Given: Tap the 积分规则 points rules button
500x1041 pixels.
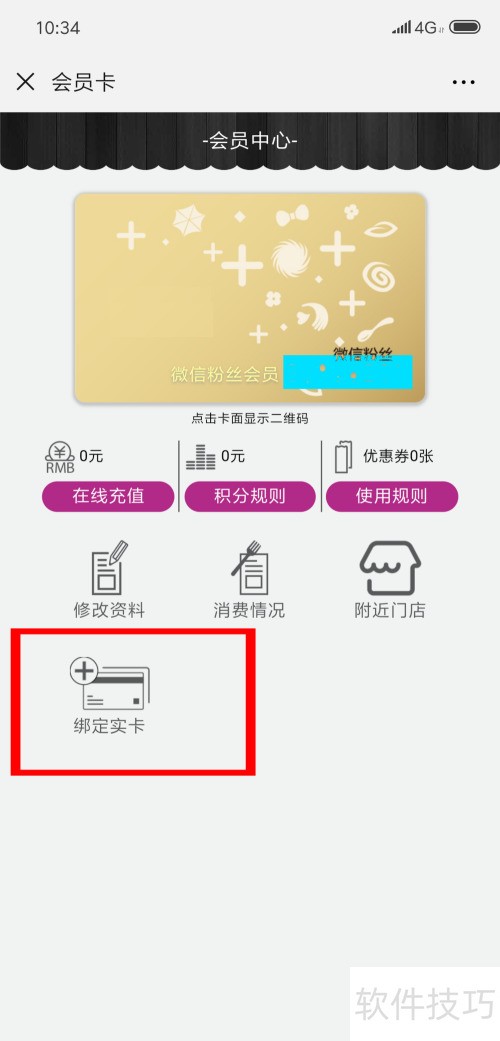Looking at the screenshot, I should (x=250, y=496).
